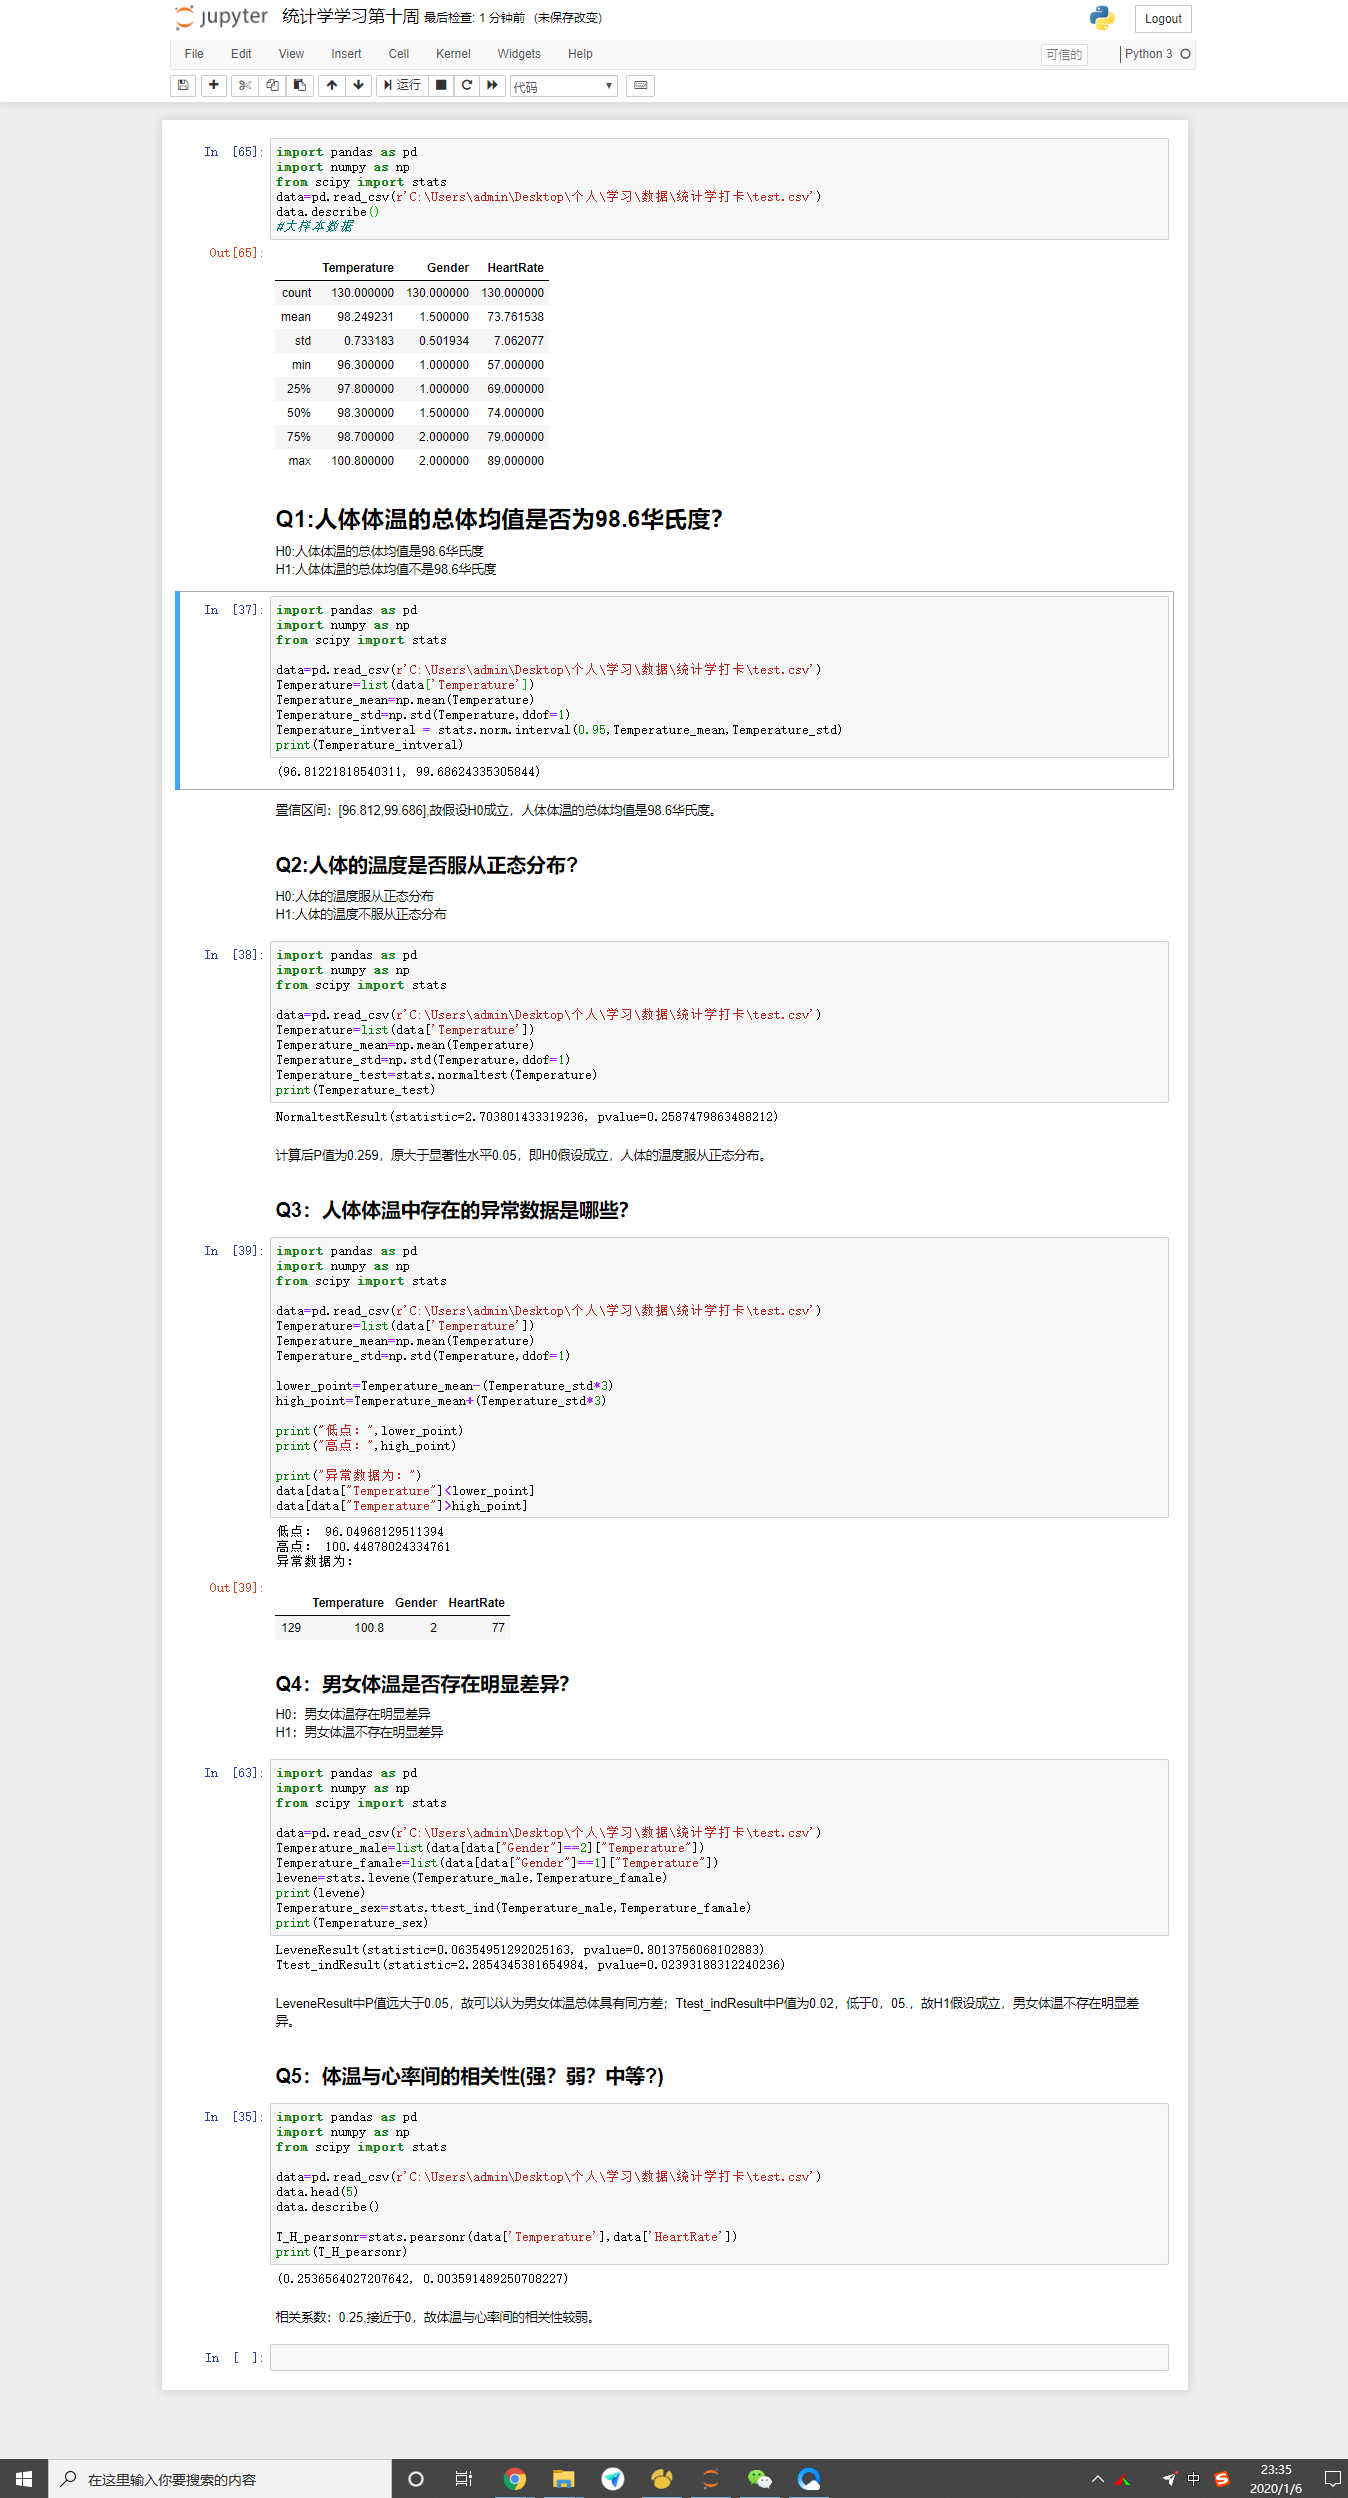Click the notebook title 统计学学习第十周
Viewport: 1348px width, 2498px height.
[x=351, y=17]
